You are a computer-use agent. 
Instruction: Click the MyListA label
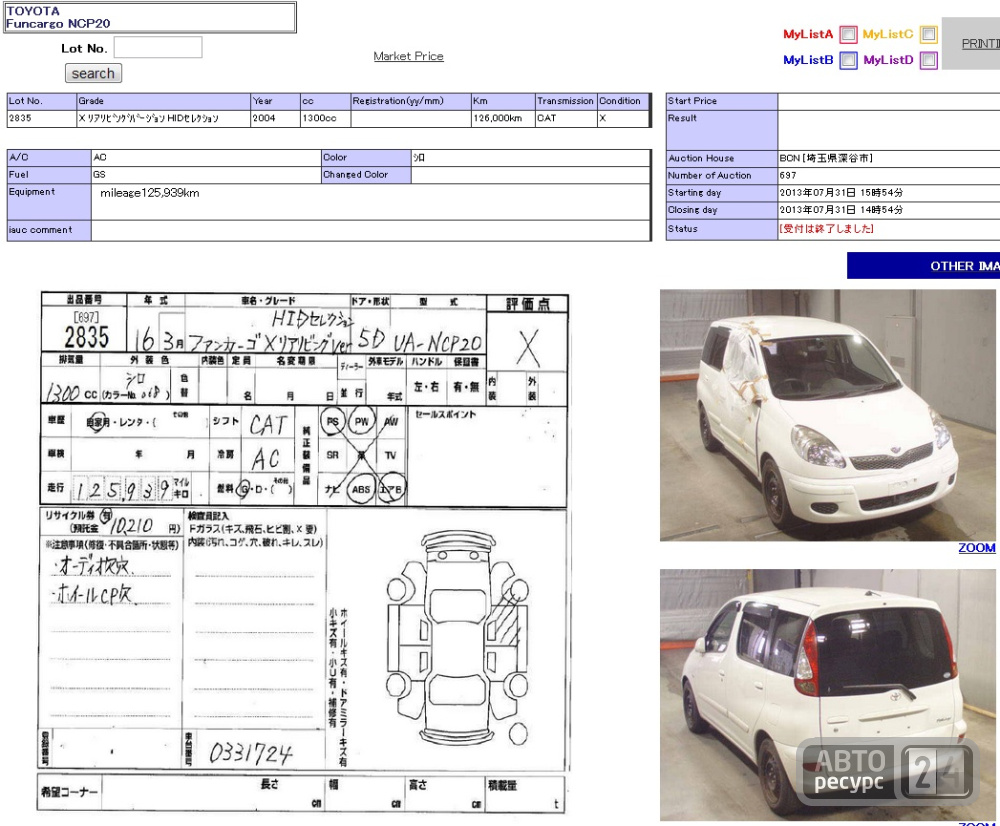pos(808,34)
